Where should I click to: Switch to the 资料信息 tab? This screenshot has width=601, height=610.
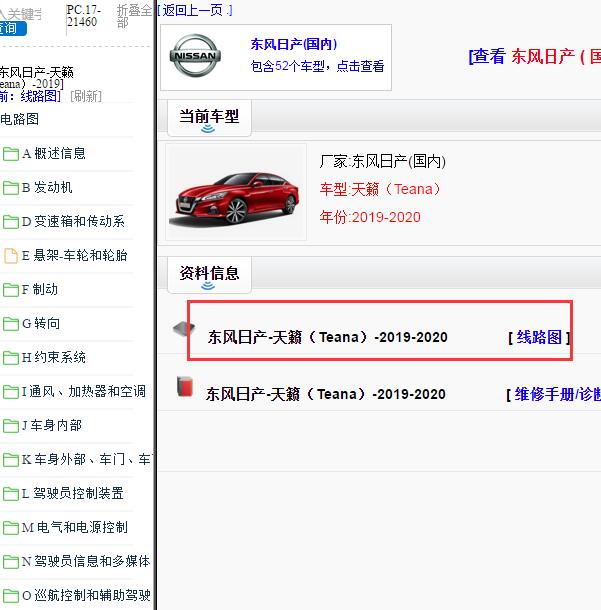tap(209, 275)
